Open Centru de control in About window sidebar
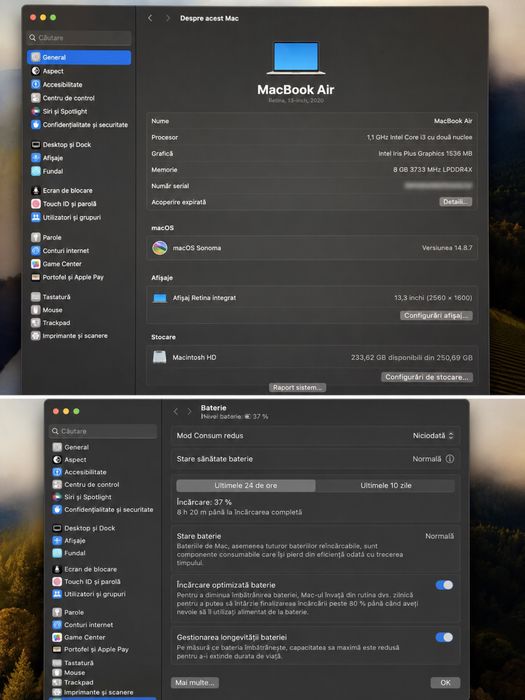Viewport: 525px width, 700px height. pyautogui.click(x=63, y=98)
